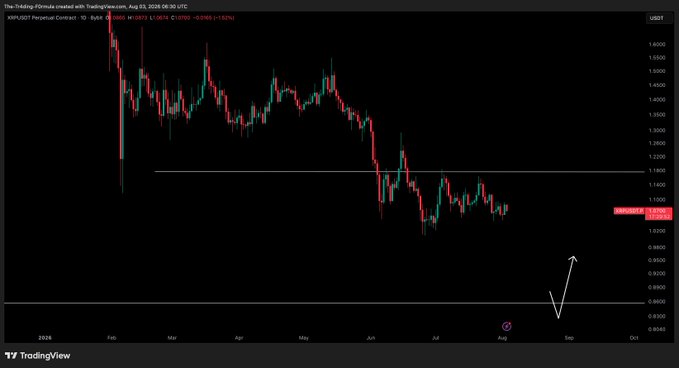Select the red XRPUSDT.P price label
This screenshot has height=368, width=679.
tap(629, 211)
